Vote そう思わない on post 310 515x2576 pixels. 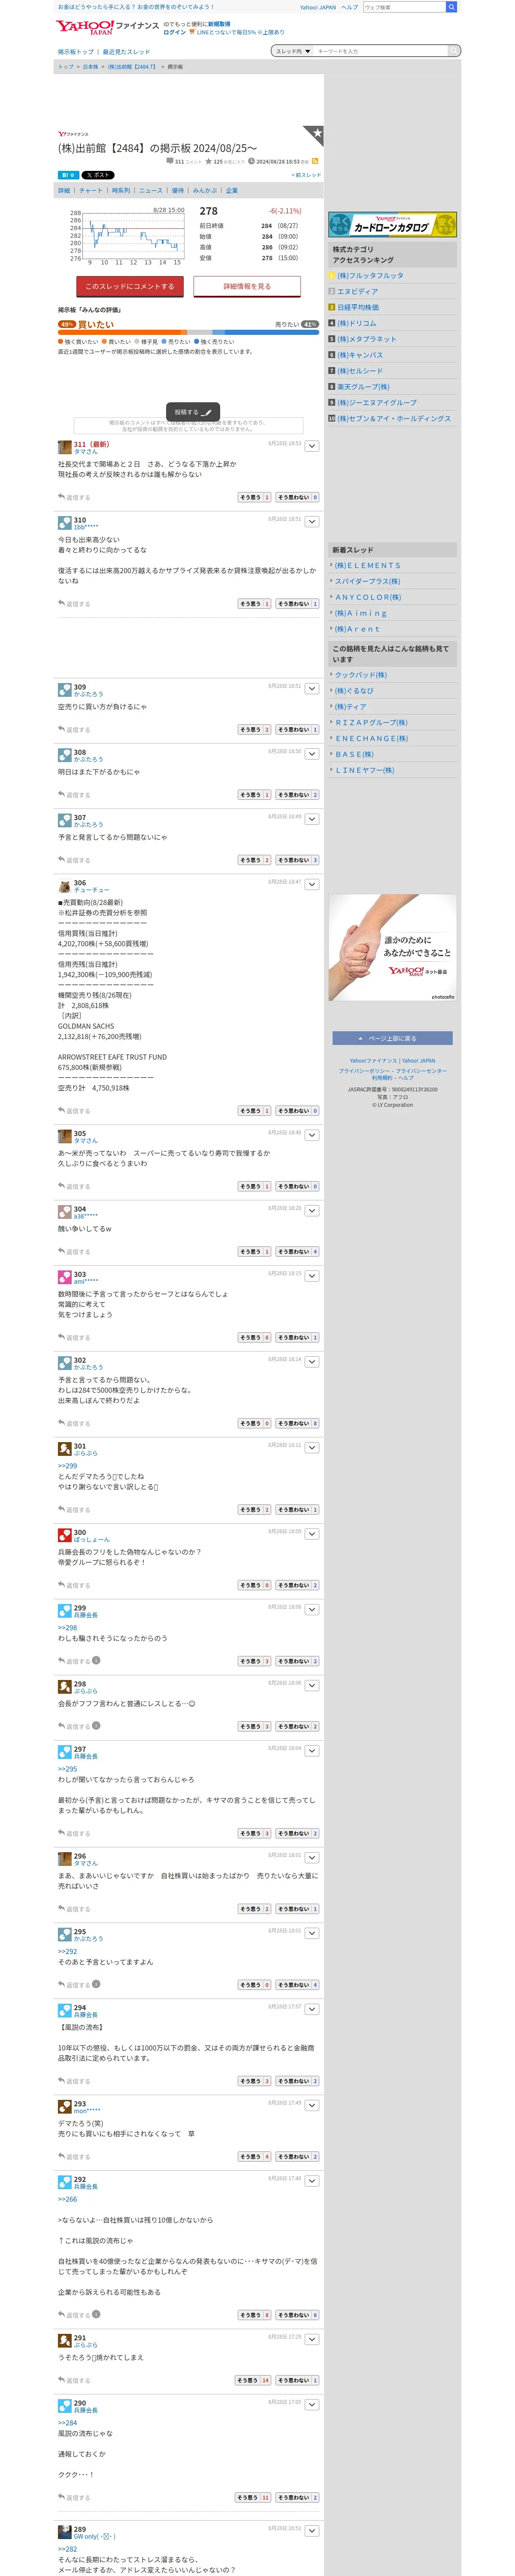click(297, 604)
